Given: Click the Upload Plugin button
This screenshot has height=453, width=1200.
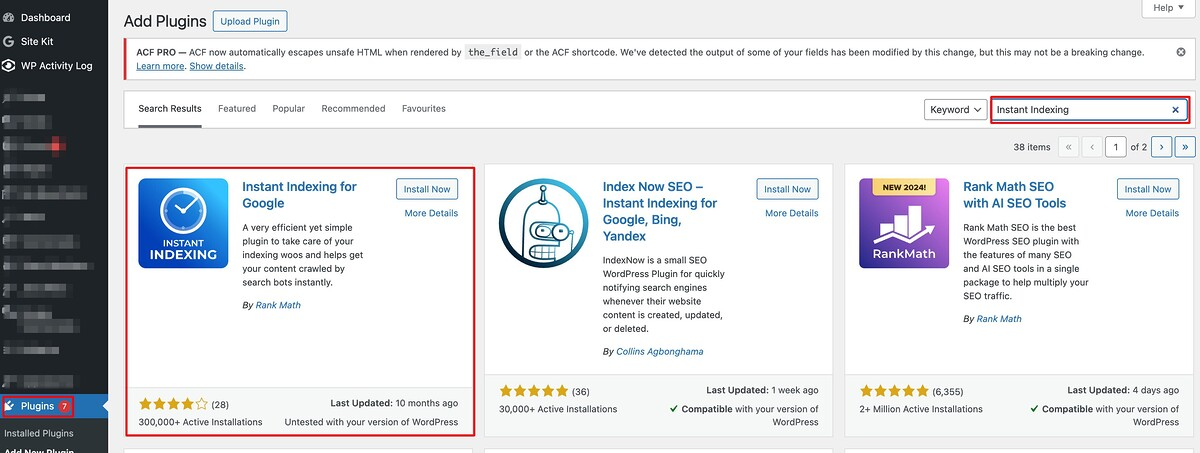Looking at the screenshot, I should click(249, 20).
